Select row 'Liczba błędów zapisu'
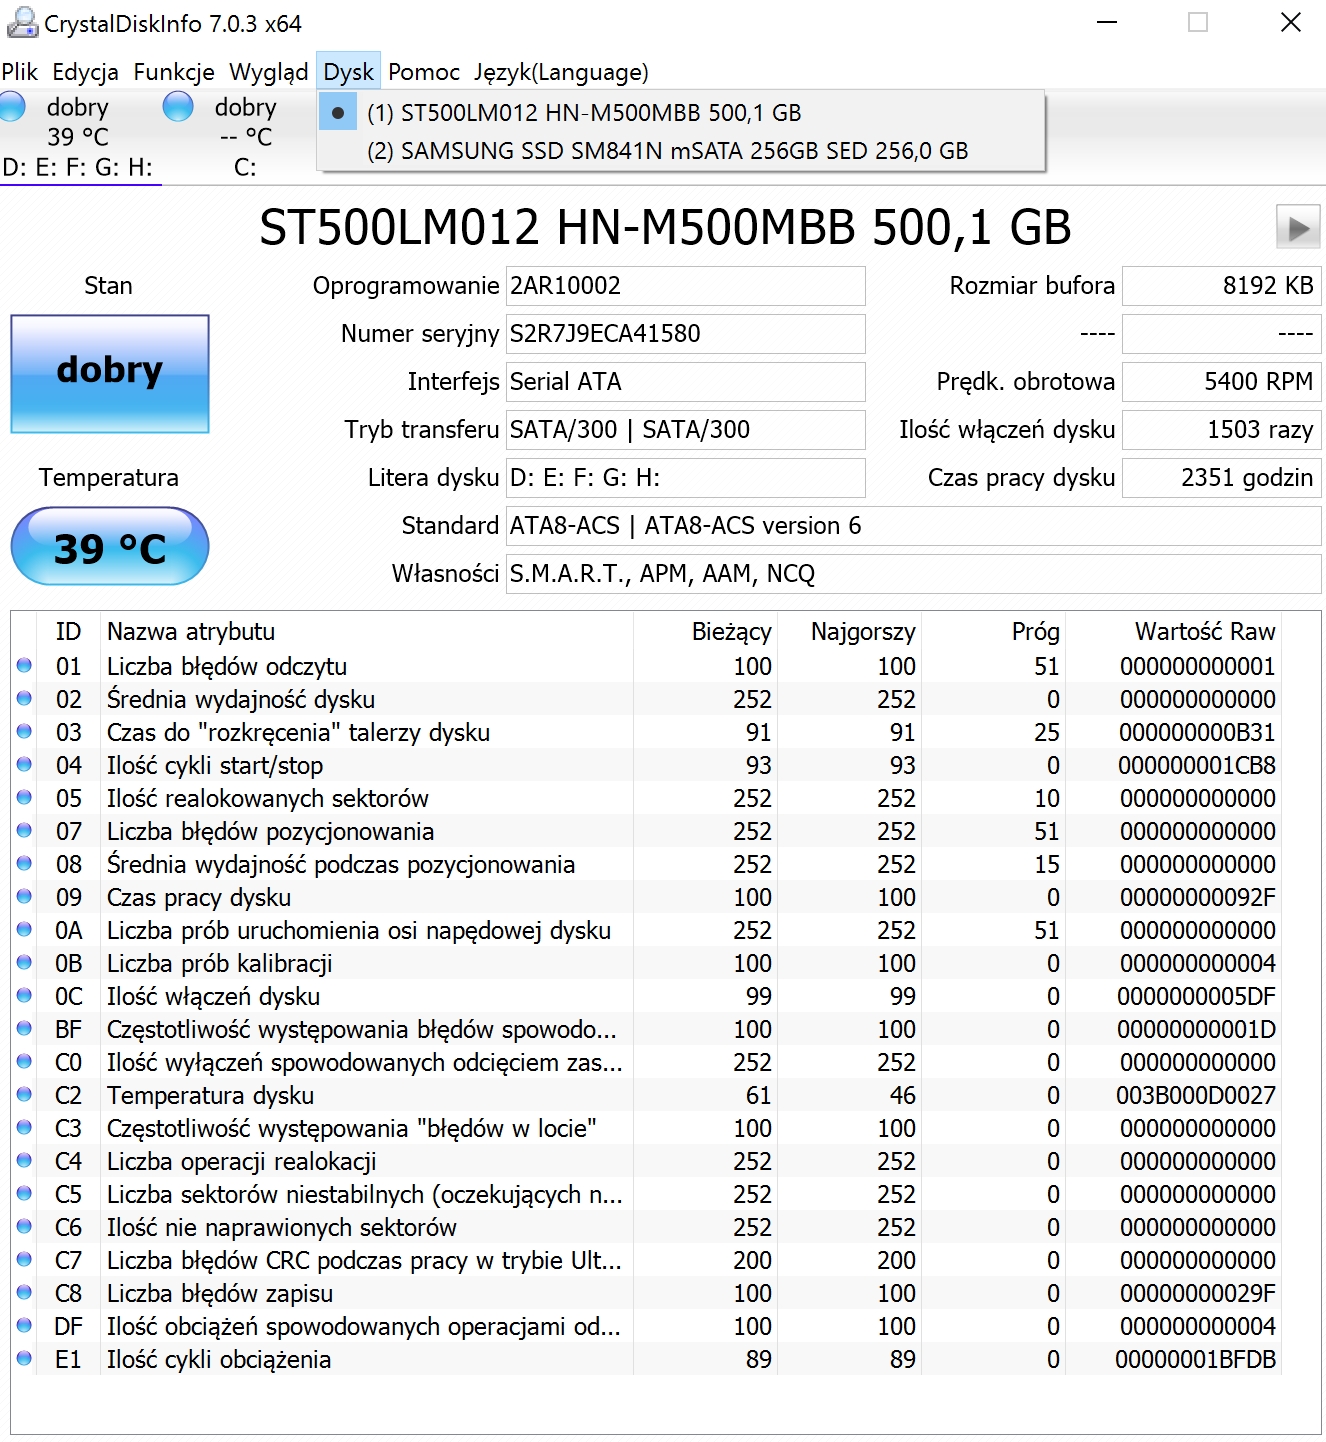1326x1442 pixels. [x=647, y=1293]
